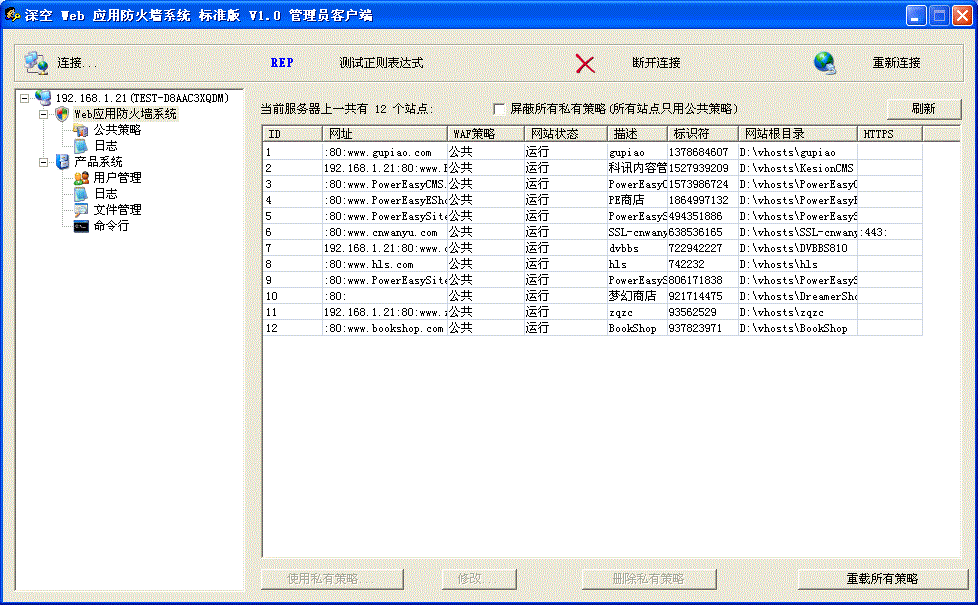The image size is (978, 605).
Task: Sort by the 网址 column header
Action: pyautogui.click(x=385, y=134)
